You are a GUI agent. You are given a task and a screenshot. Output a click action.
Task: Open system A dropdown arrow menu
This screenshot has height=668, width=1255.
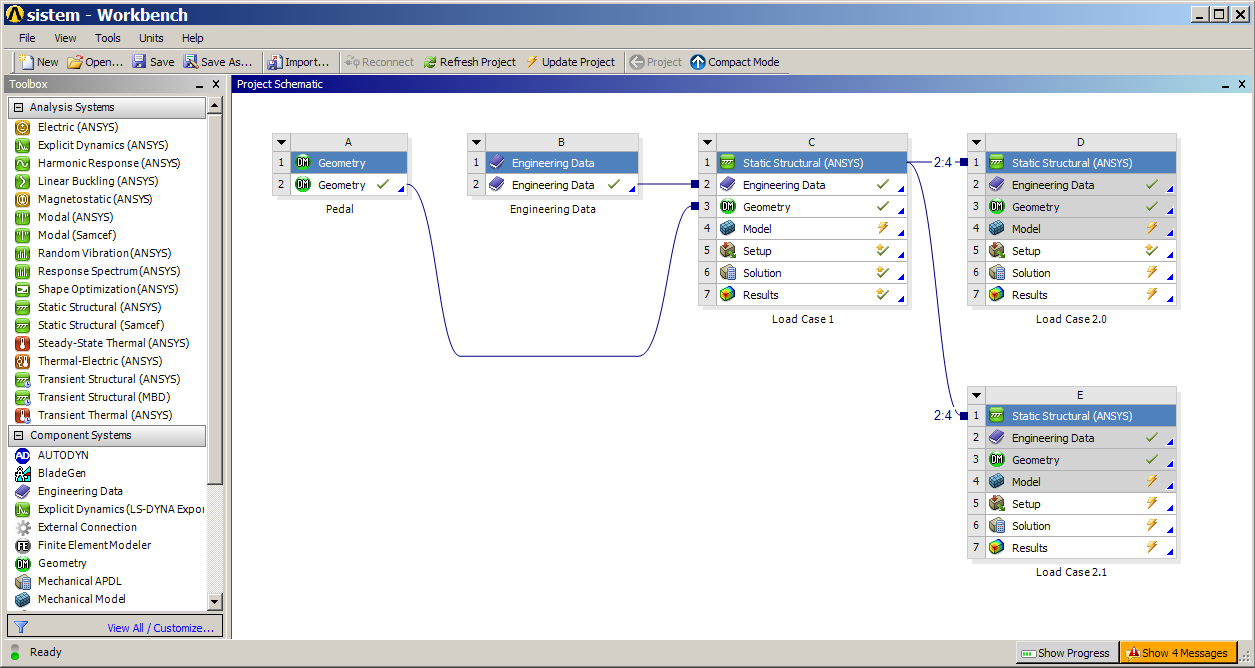(x=281, y=143)
